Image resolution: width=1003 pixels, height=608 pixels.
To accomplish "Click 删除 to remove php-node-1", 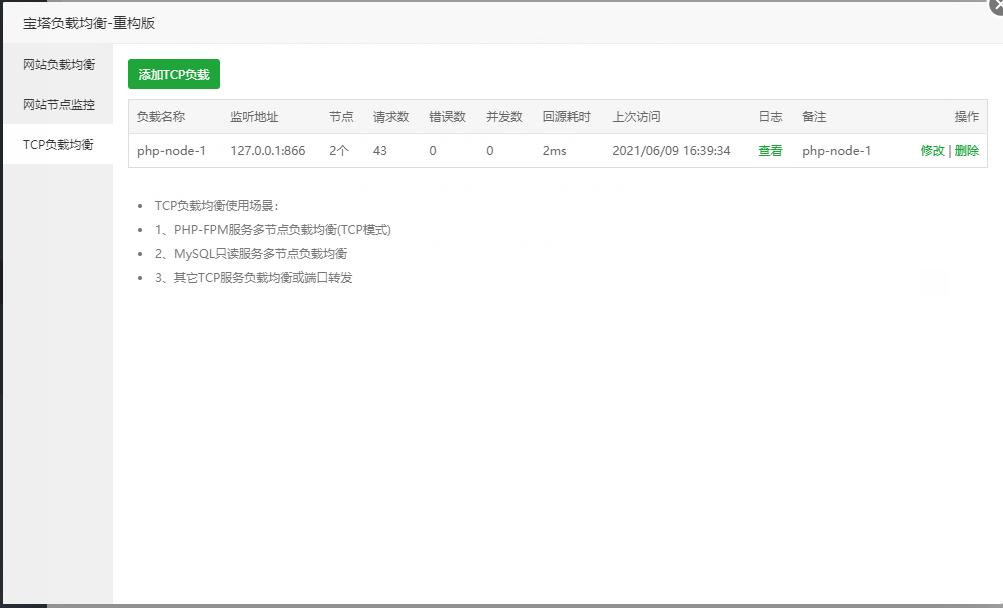I will (x=967, y=151).
